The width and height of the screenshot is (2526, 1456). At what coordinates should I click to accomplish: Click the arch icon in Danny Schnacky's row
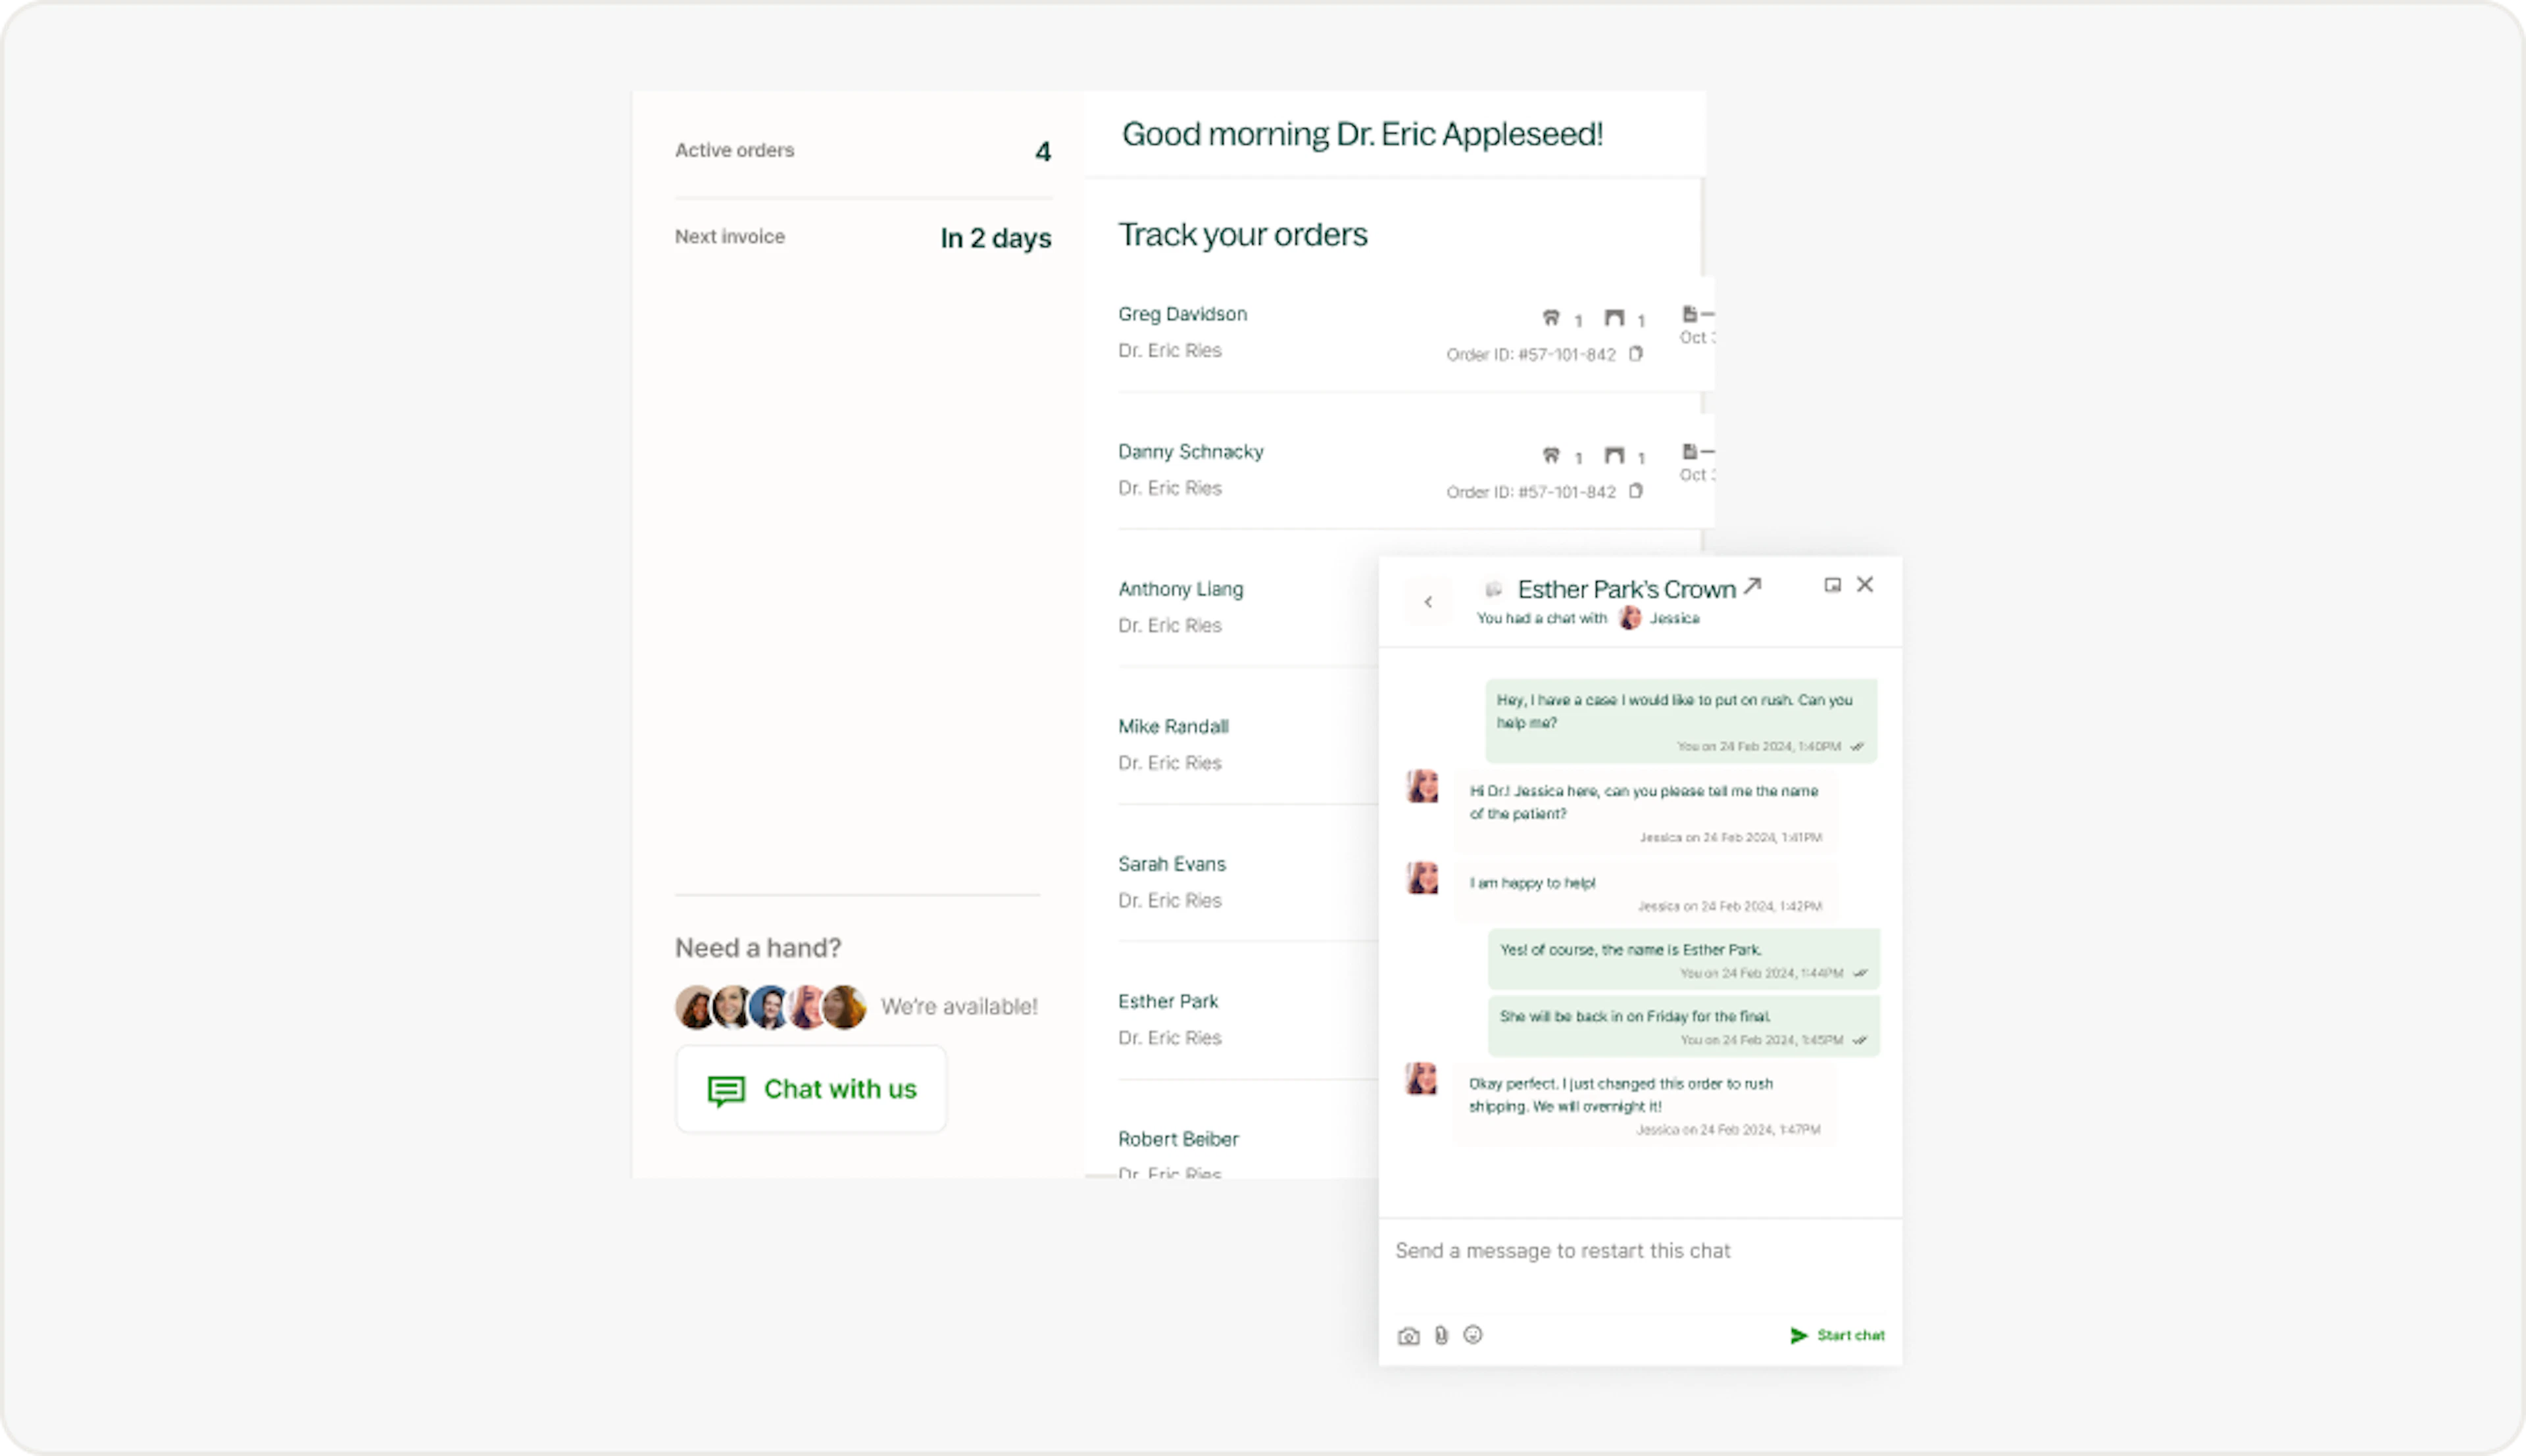[1614, 456]
